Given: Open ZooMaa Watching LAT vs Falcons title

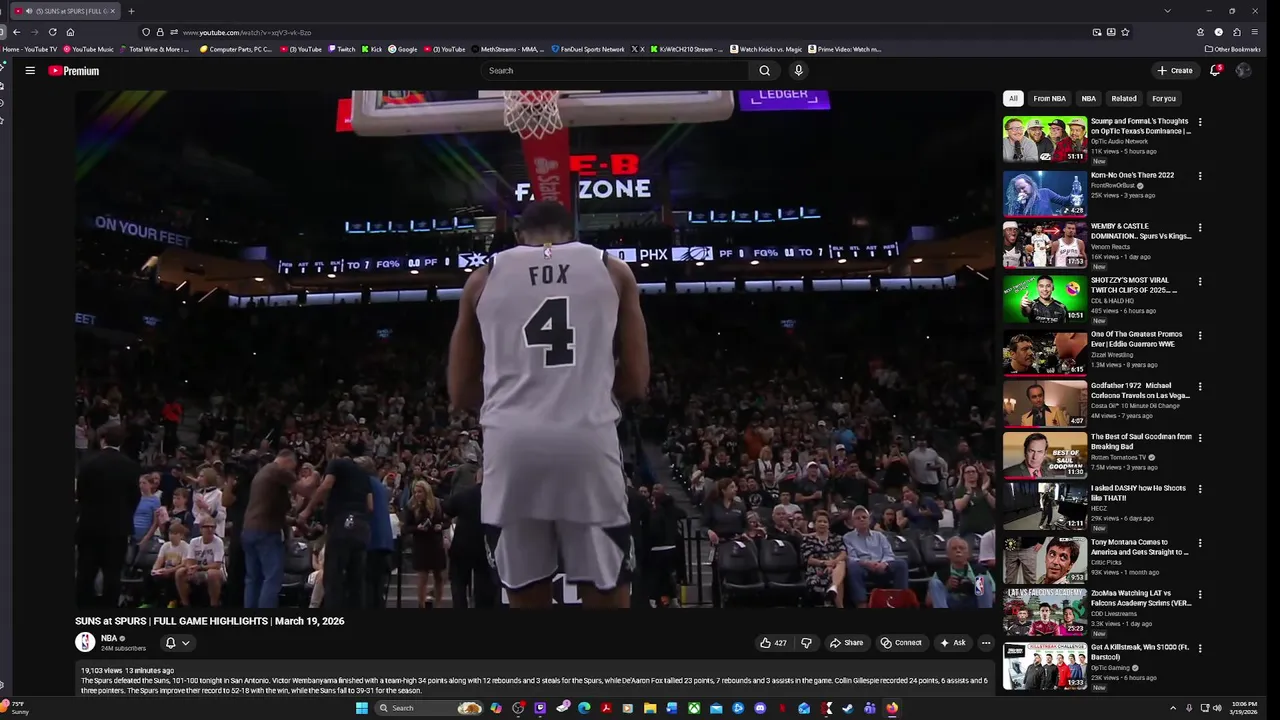Looking at the screenshot, I should coord(1141,598).
